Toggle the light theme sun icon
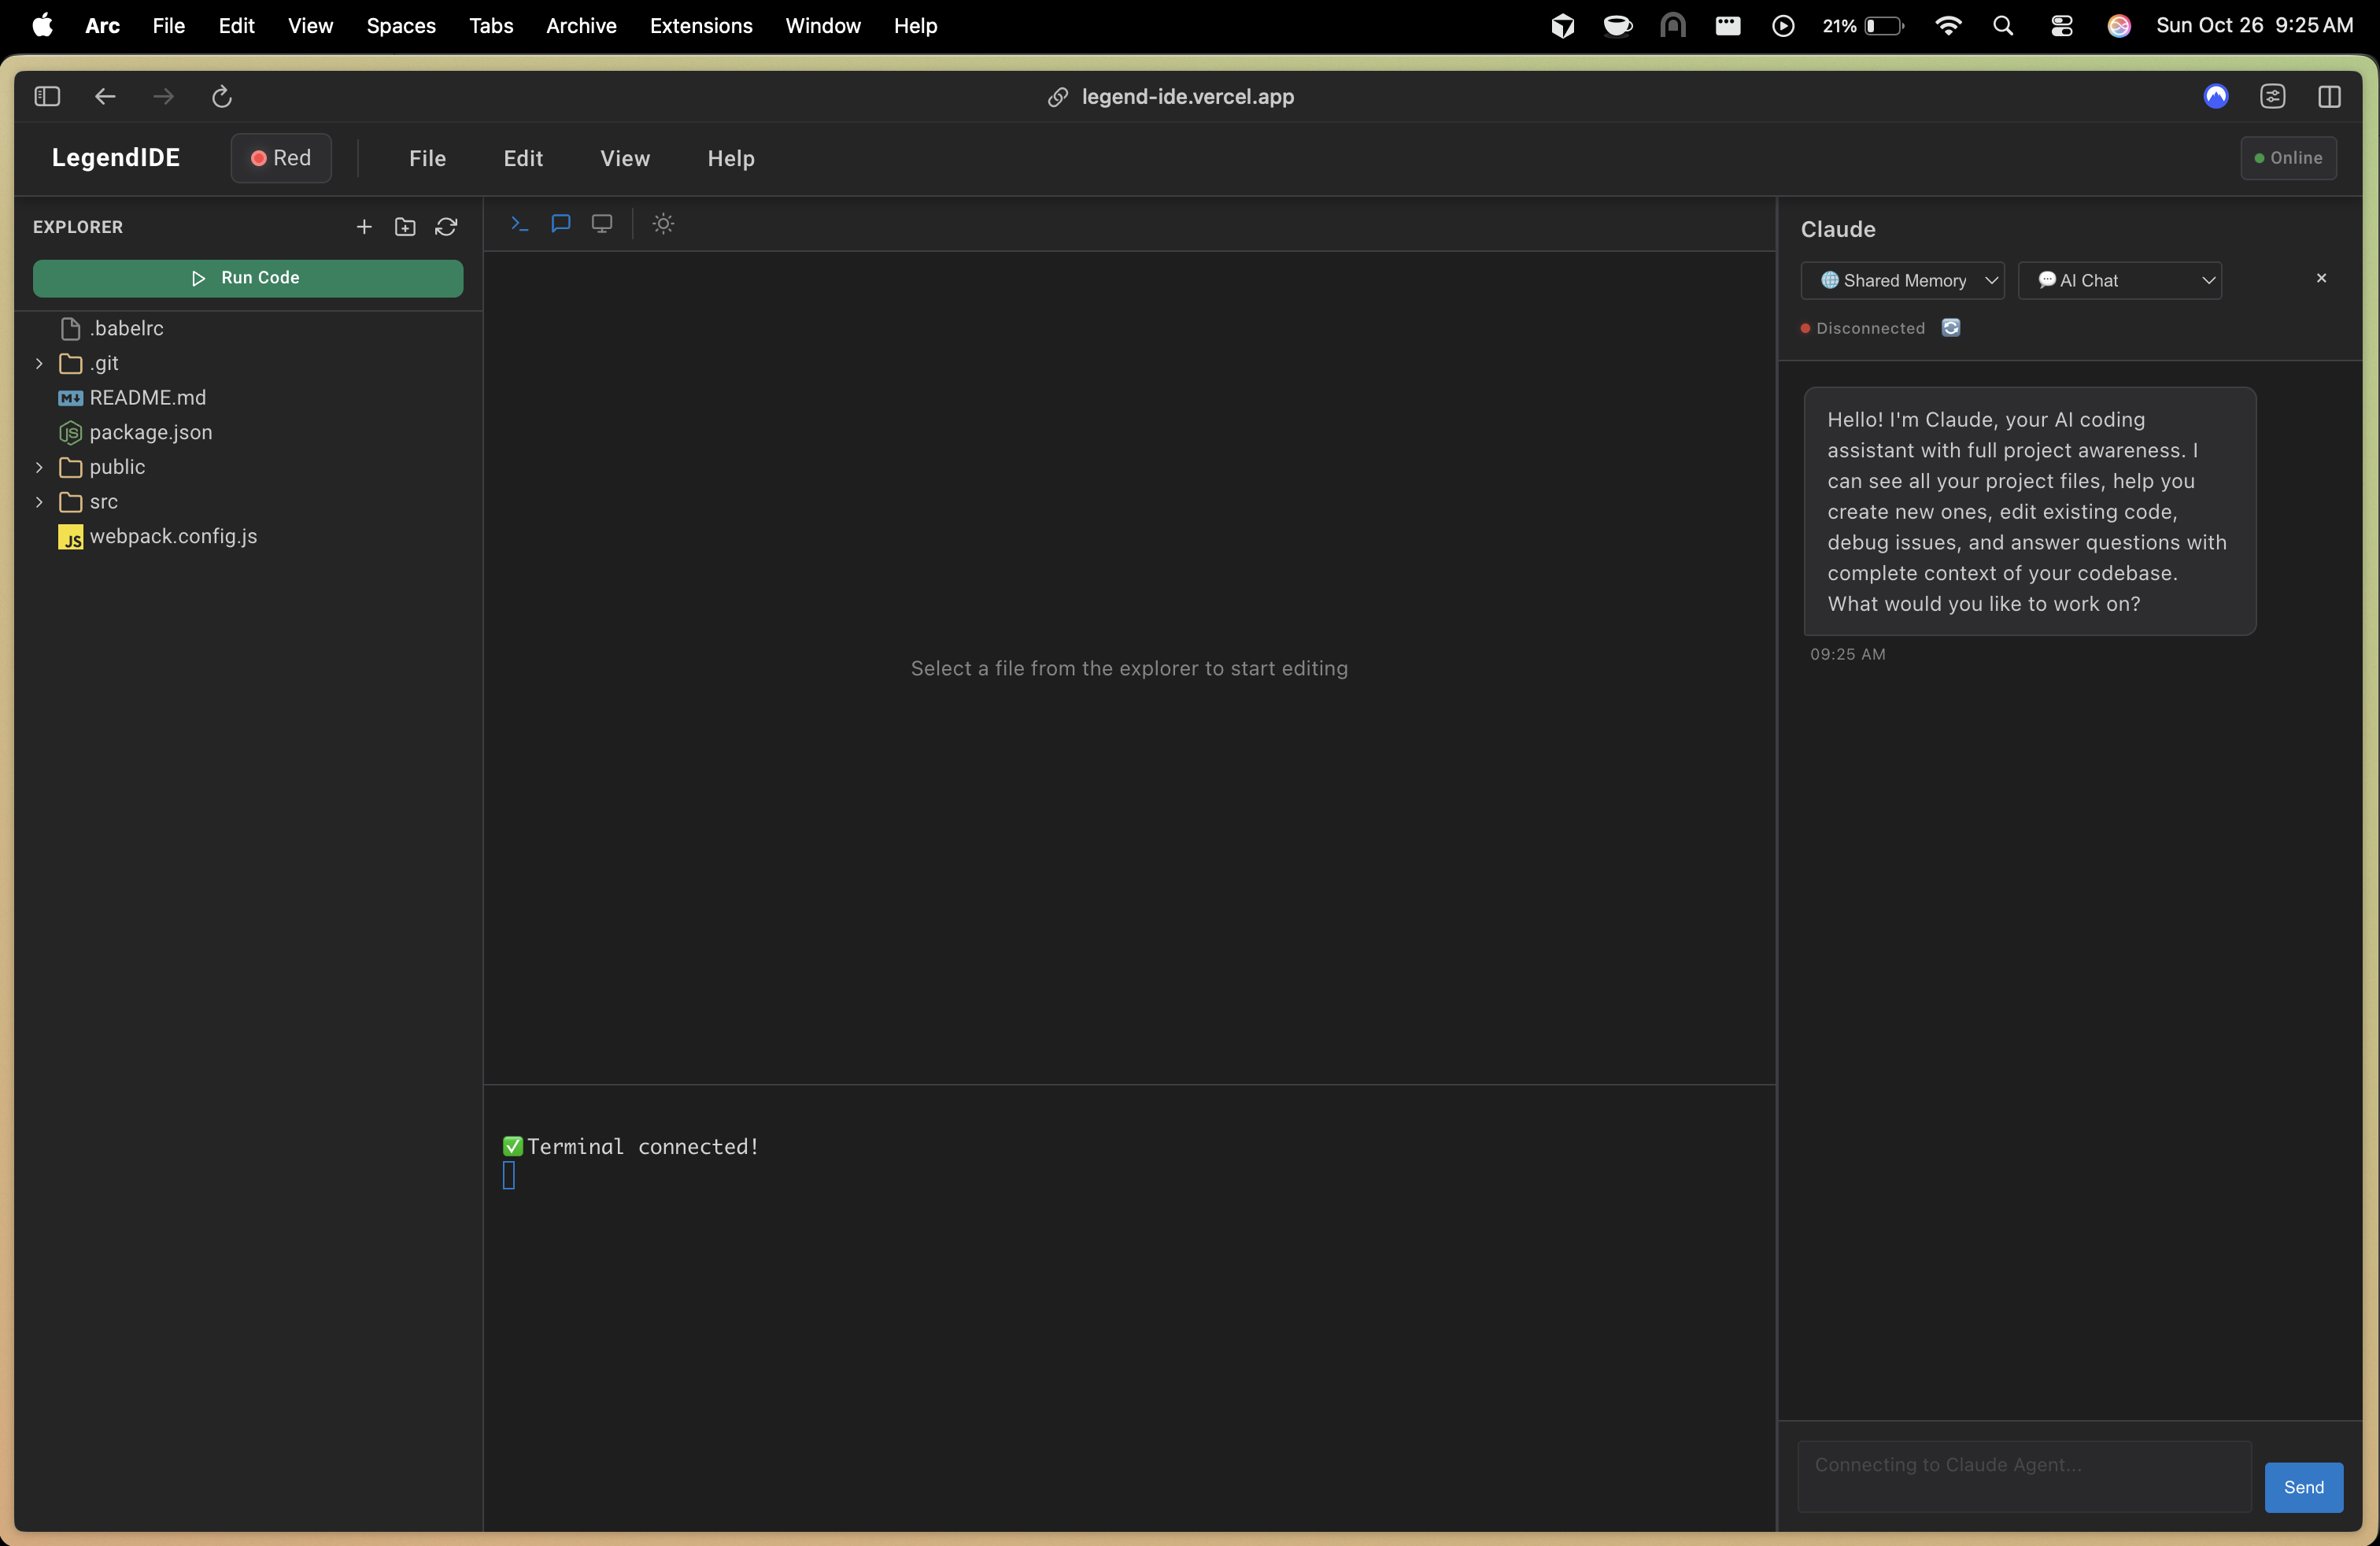 [x=663, y=223]
